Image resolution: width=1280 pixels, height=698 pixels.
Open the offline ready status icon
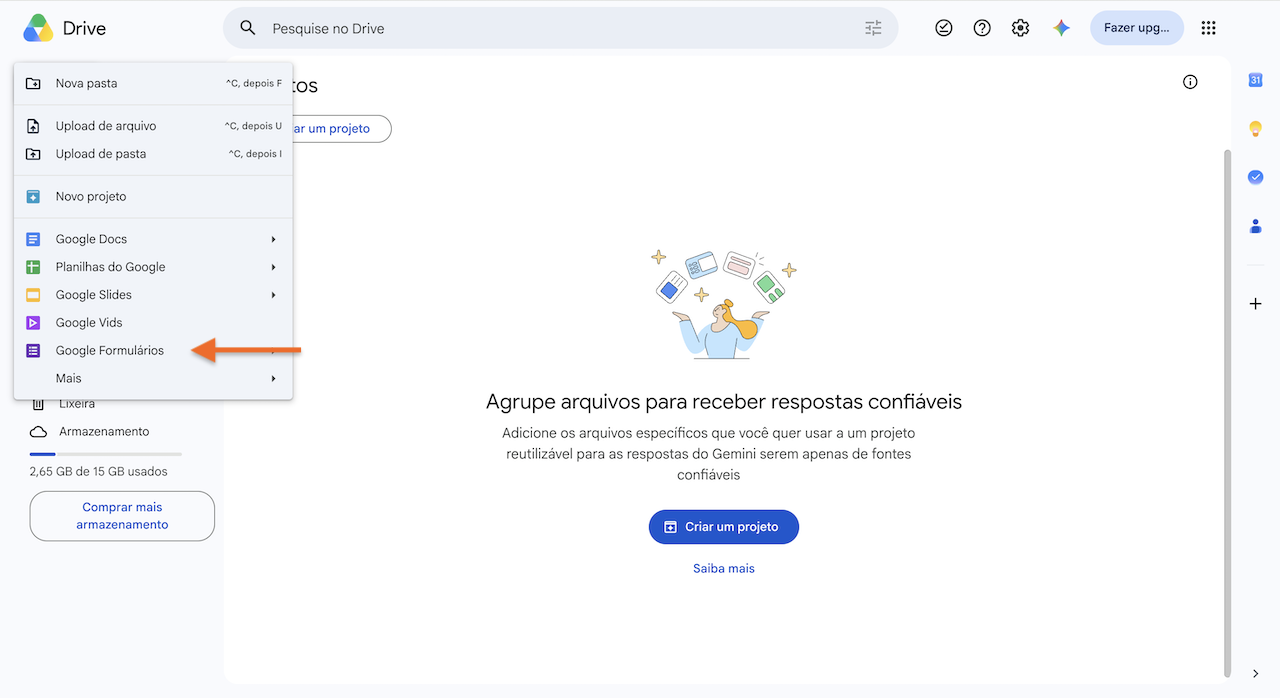coord(944,28)
